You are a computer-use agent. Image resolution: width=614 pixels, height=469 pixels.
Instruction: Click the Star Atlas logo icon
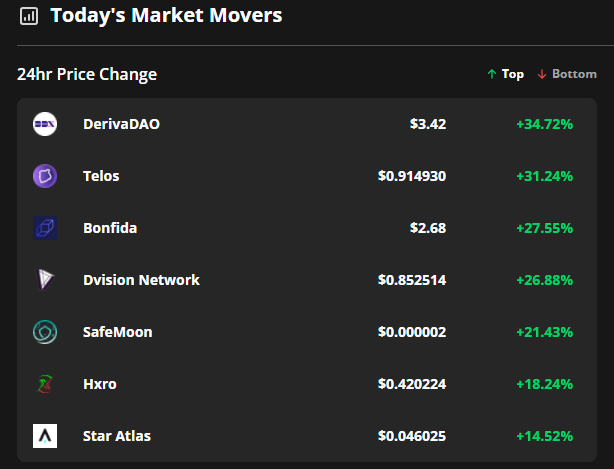pos(45,436)
